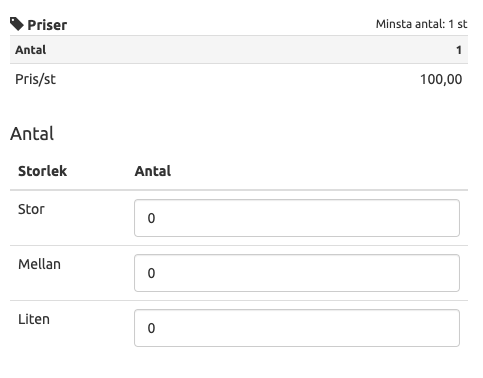The image size is (483, 378).
Task: Click the gray Antal header row of the price table
Action: (x=239, y=50)
